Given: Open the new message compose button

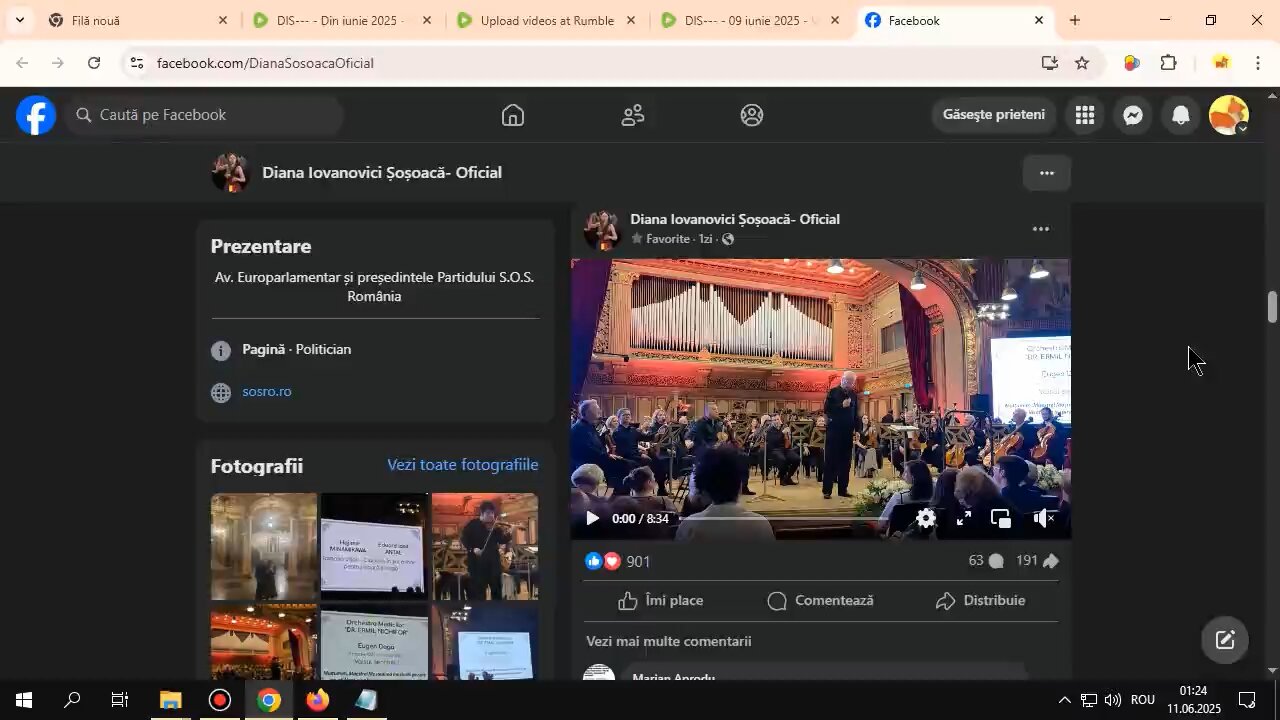Looking at the screenshot, I should [x=1225, y=641].
